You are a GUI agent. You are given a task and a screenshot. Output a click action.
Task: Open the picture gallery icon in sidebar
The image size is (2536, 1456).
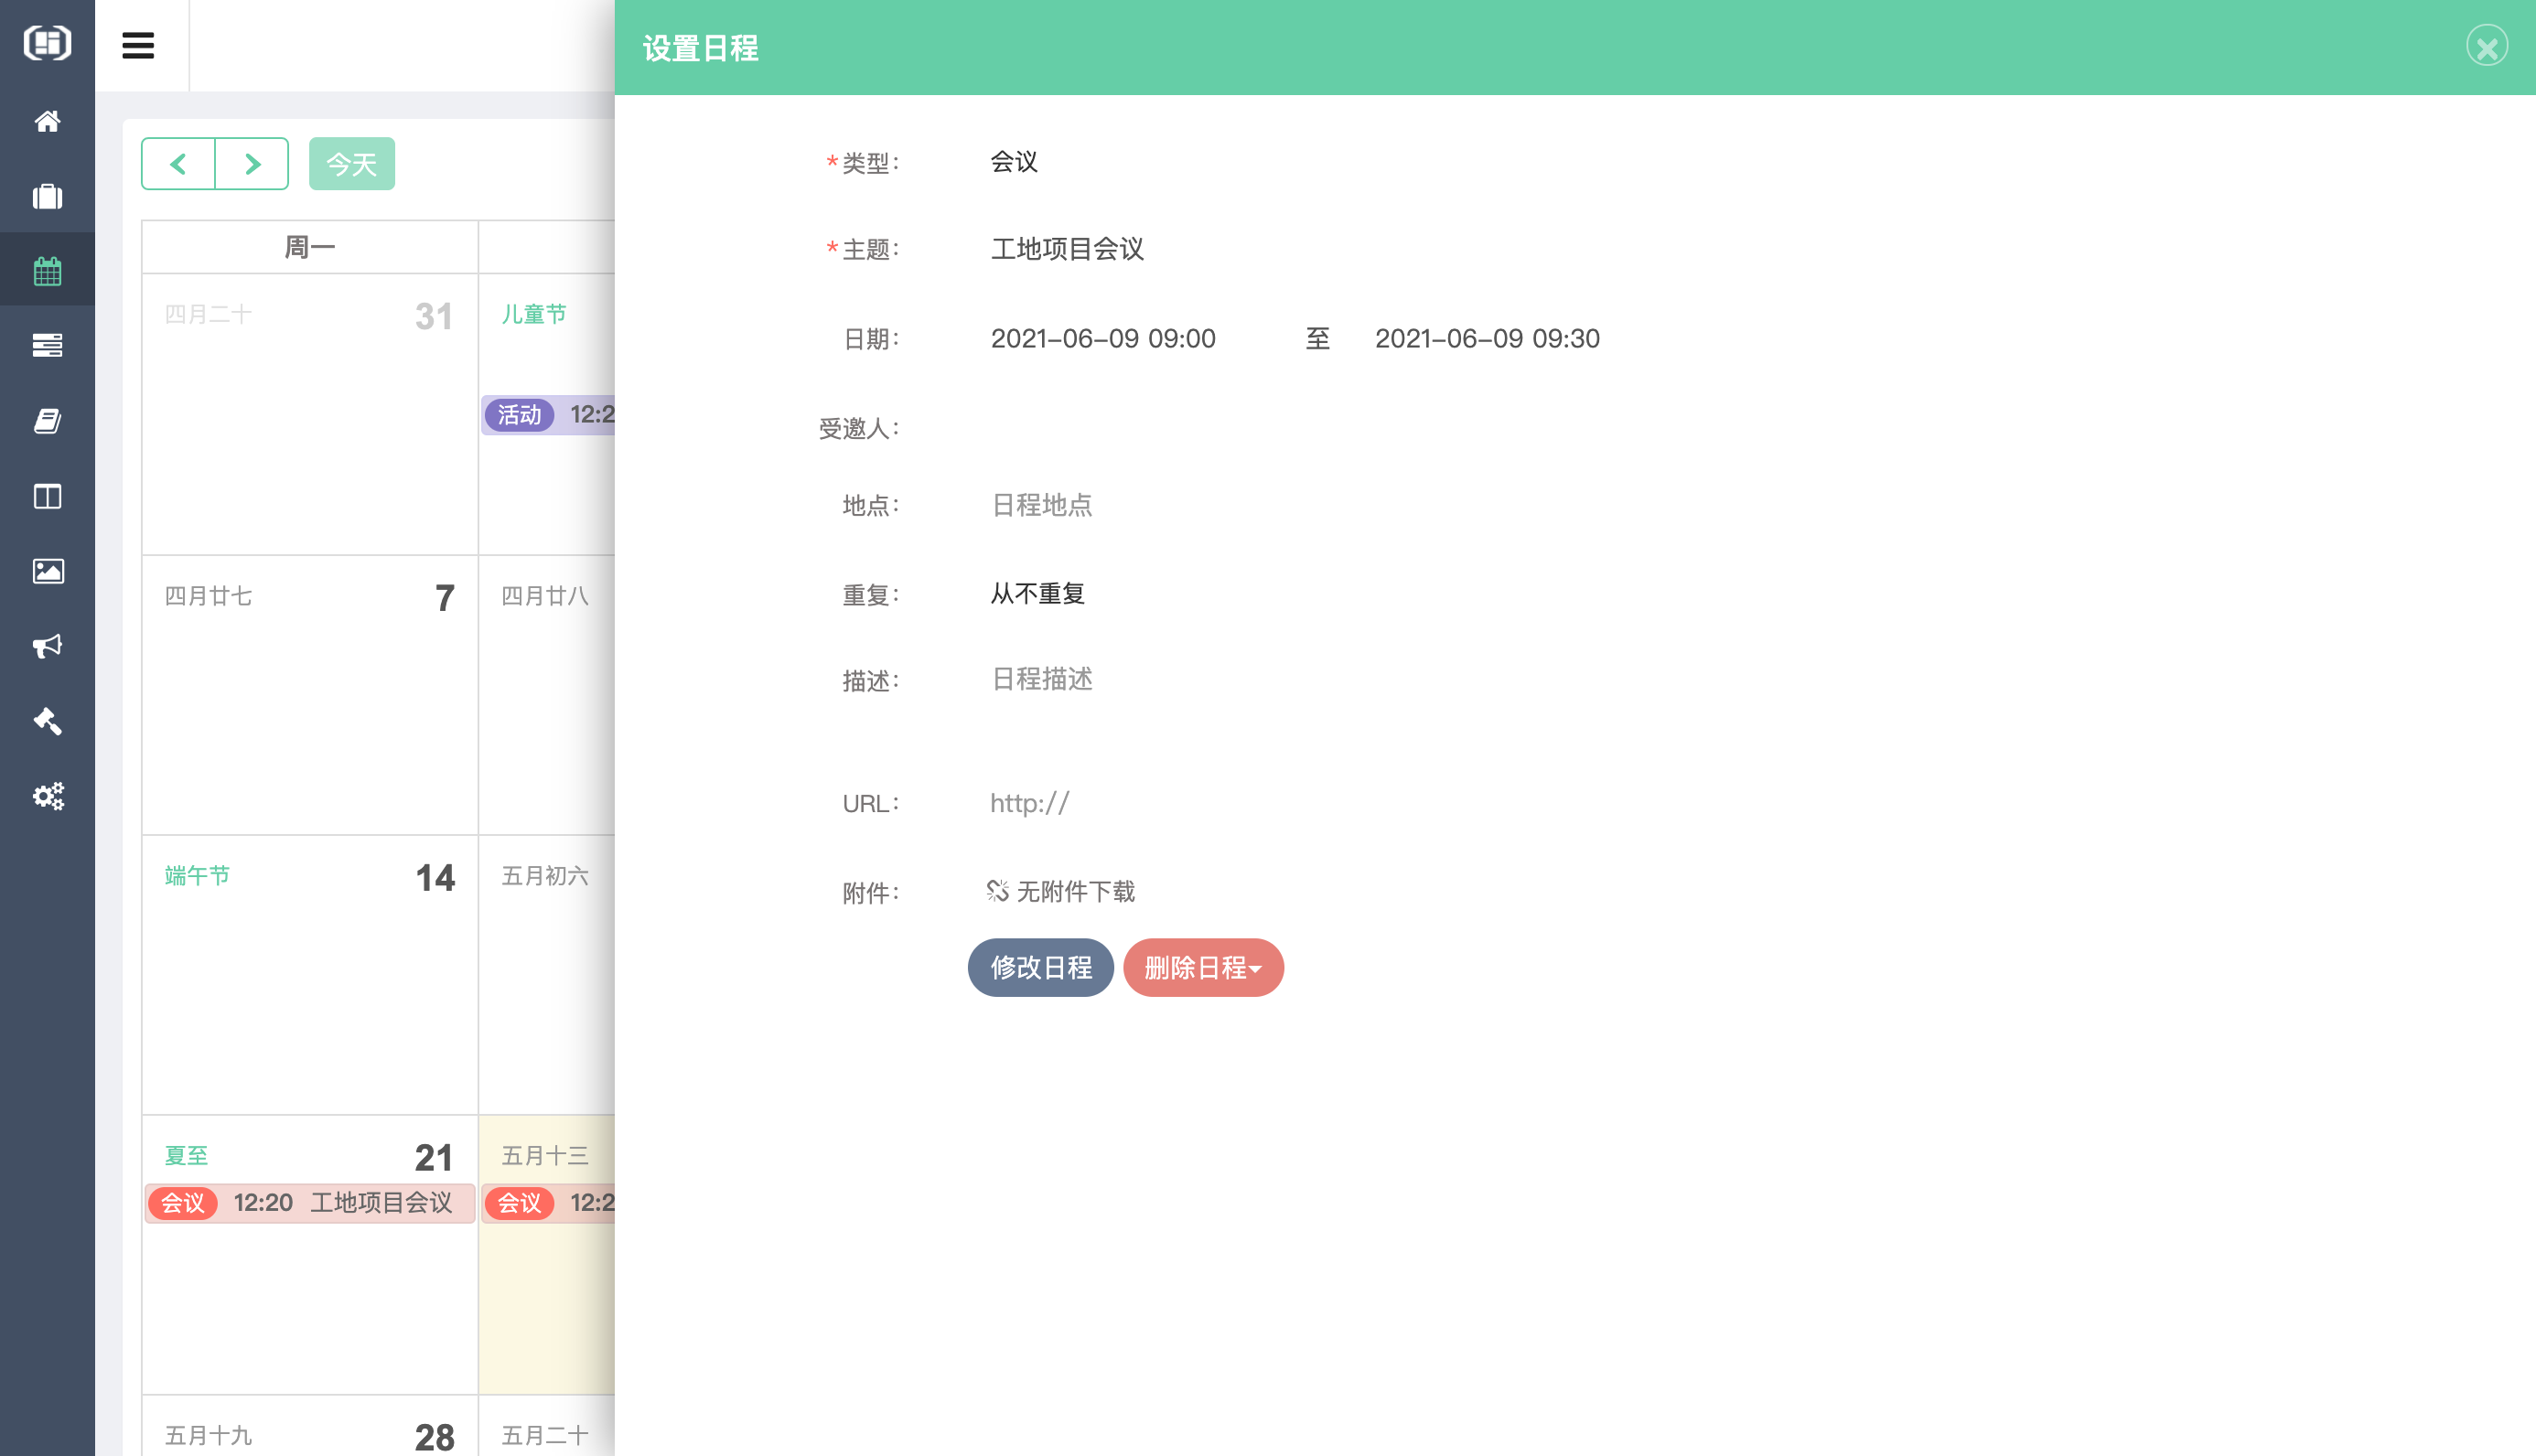click(x=47, y=571)
